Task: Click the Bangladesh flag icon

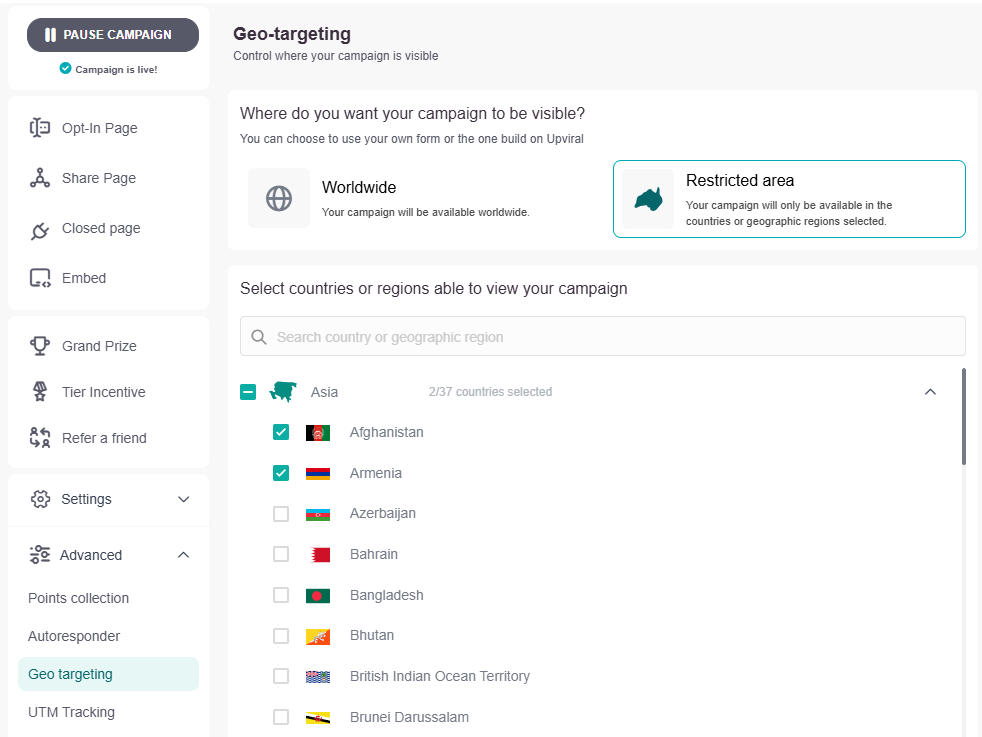Action: [x=318, y=595]
